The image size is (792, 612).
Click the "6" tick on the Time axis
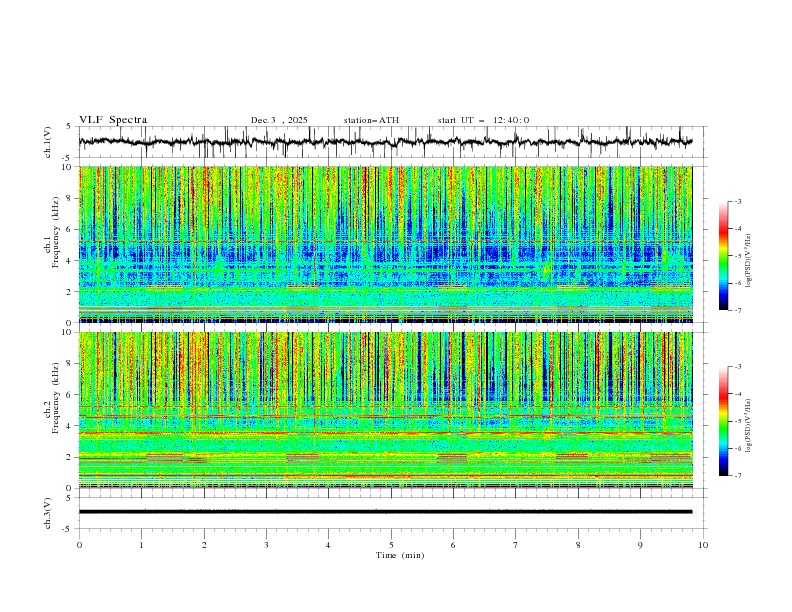[x=453, y=545]
